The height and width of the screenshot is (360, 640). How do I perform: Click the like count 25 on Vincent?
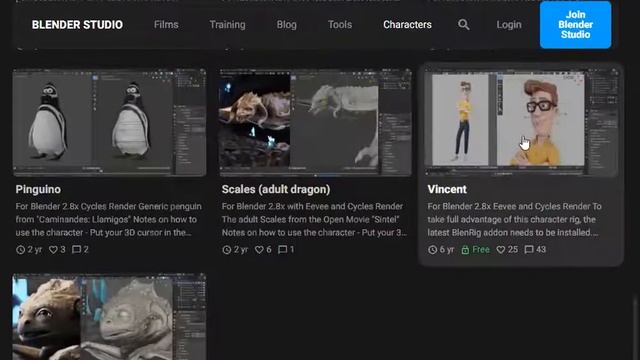pyautogui.click(x=513, y=249)
